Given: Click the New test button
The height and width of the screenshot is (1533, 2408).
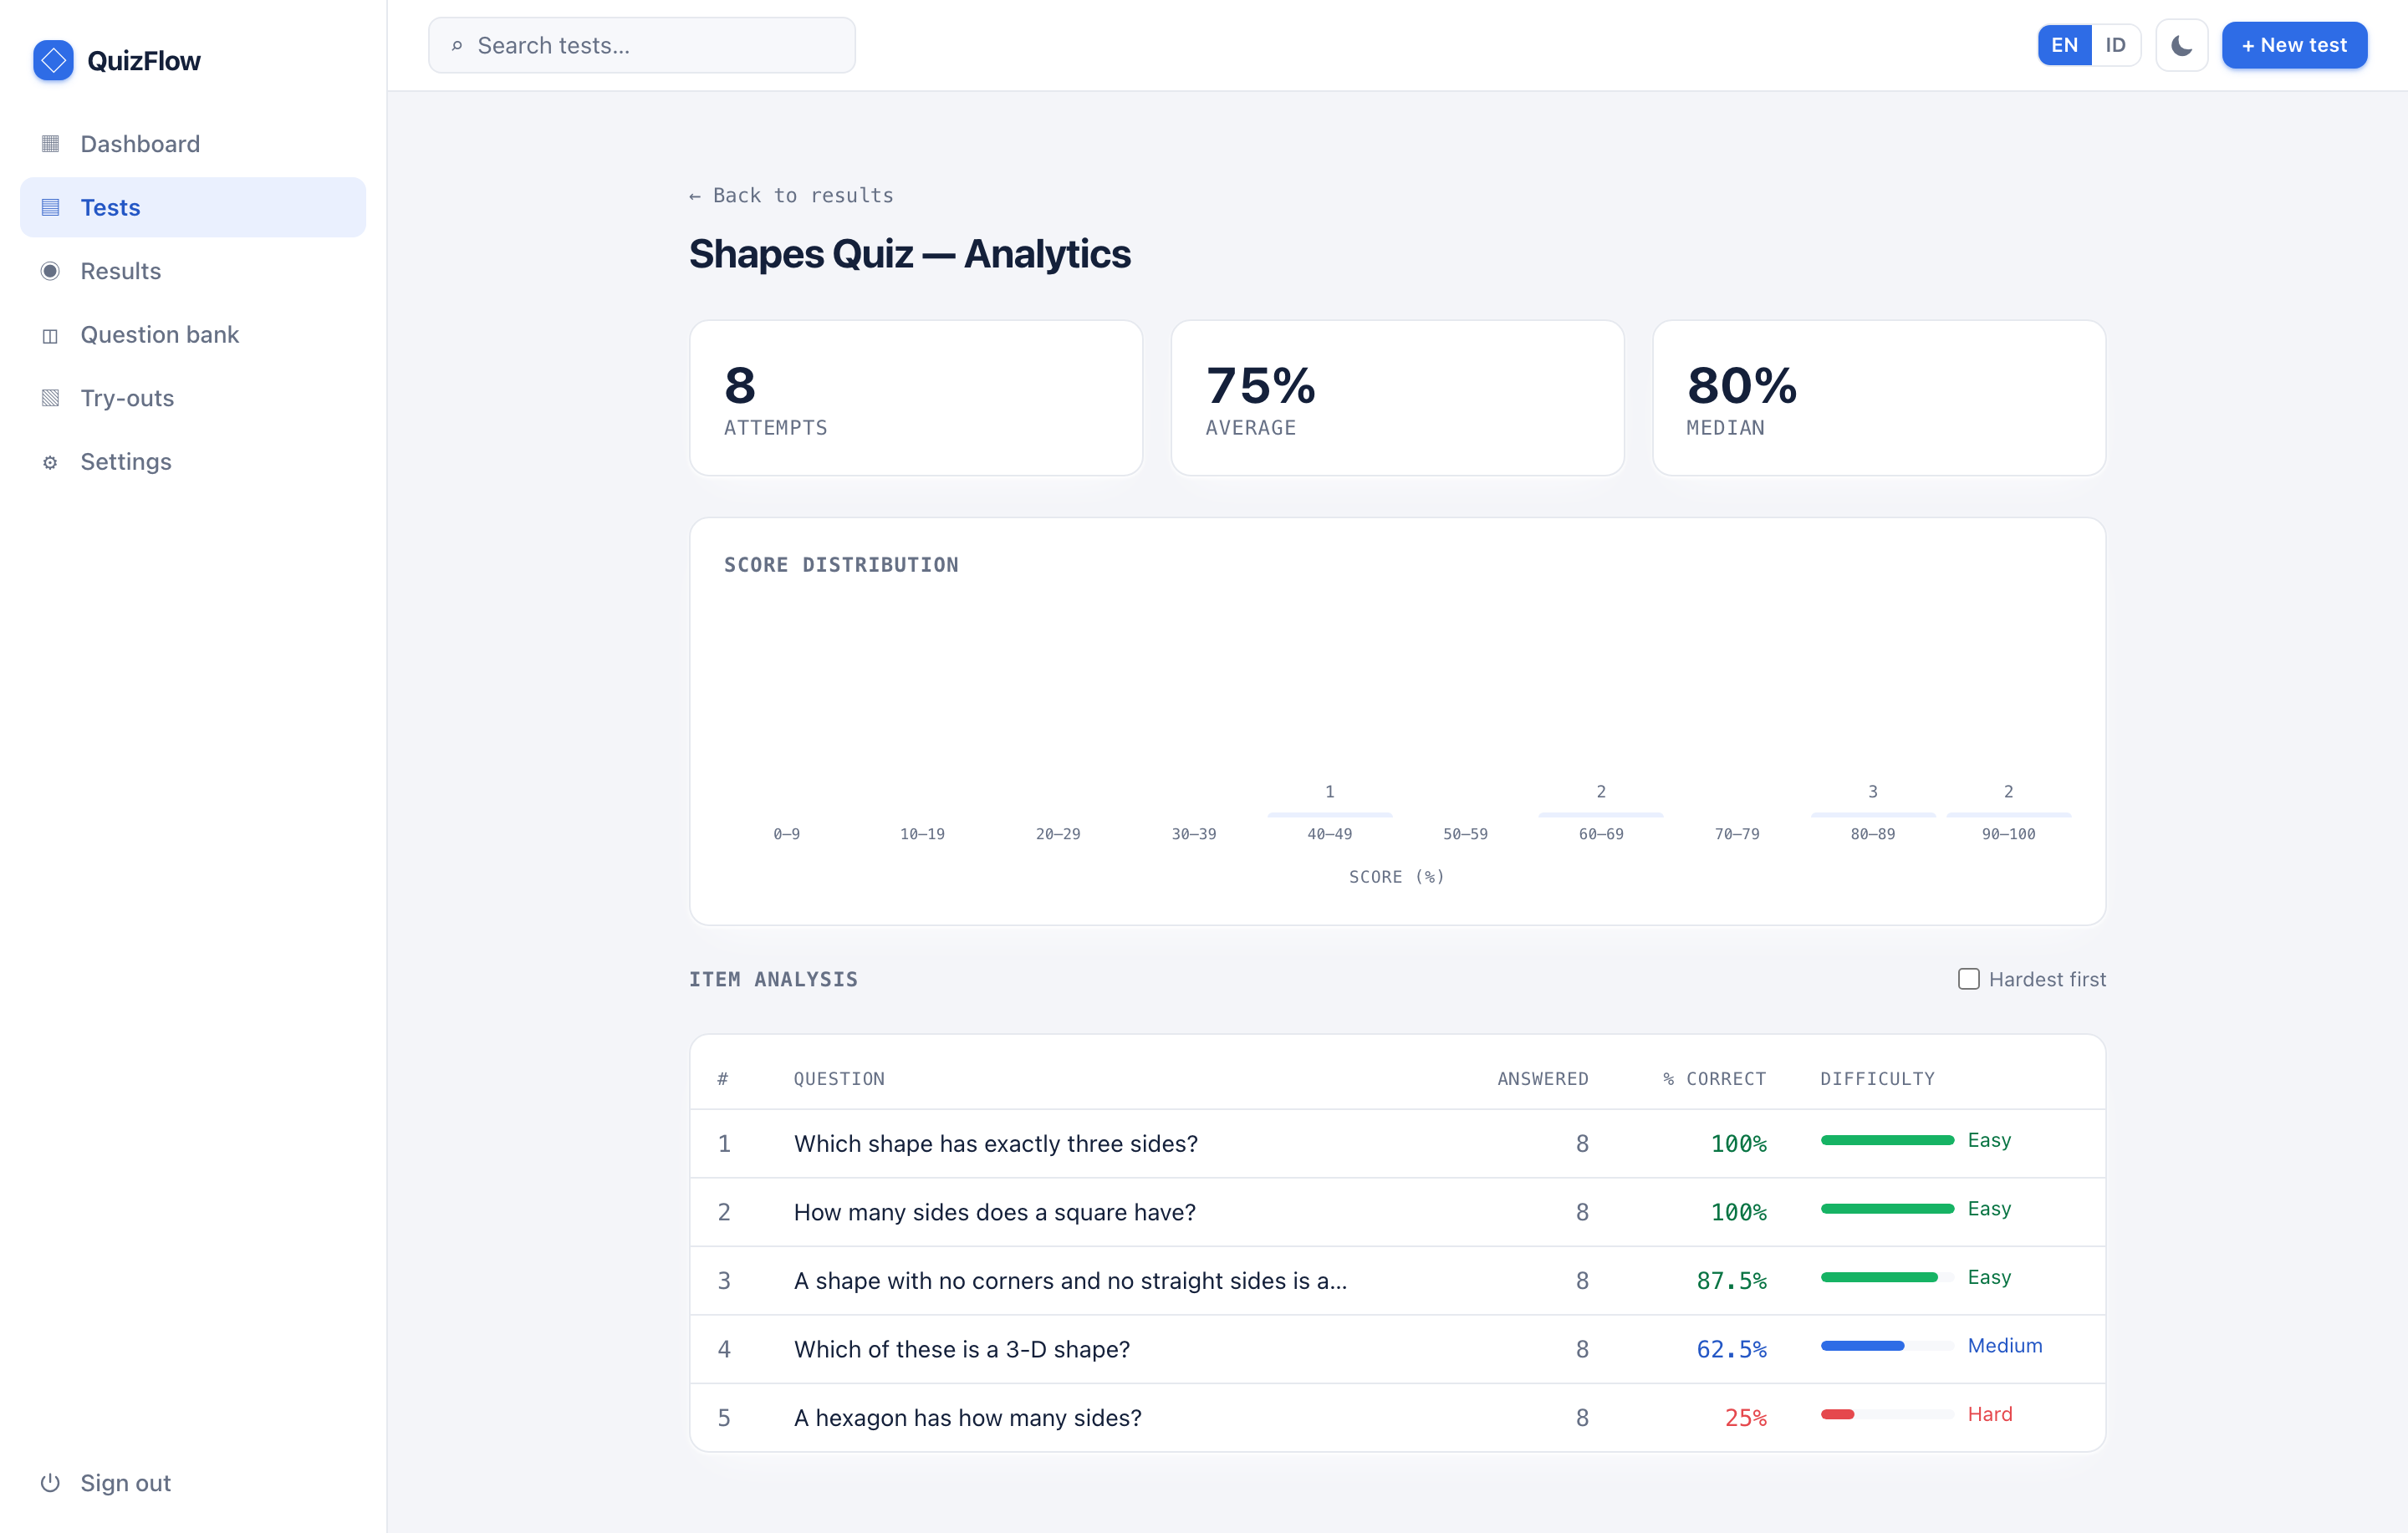Looking at the screenshot, I should (2294, 45).
